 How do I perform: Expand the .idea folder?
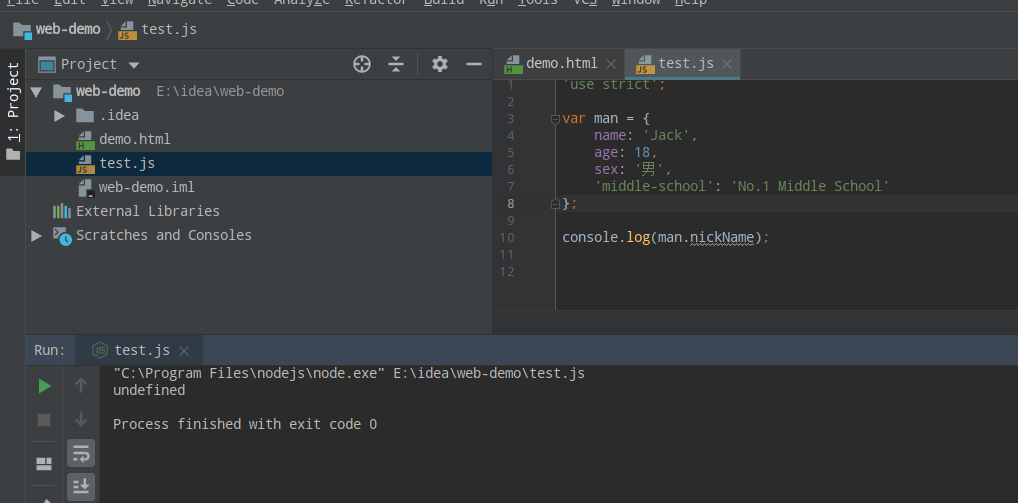60,116
